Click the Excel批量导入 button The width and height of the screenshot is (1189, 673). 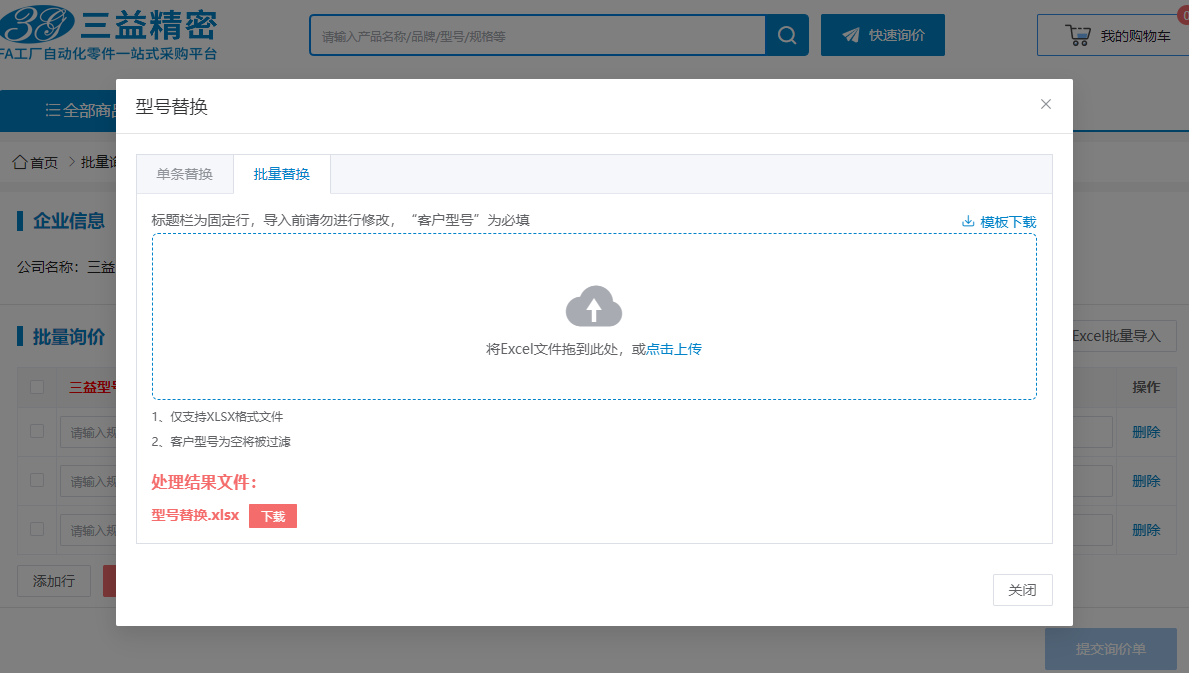pos(1124,336)
